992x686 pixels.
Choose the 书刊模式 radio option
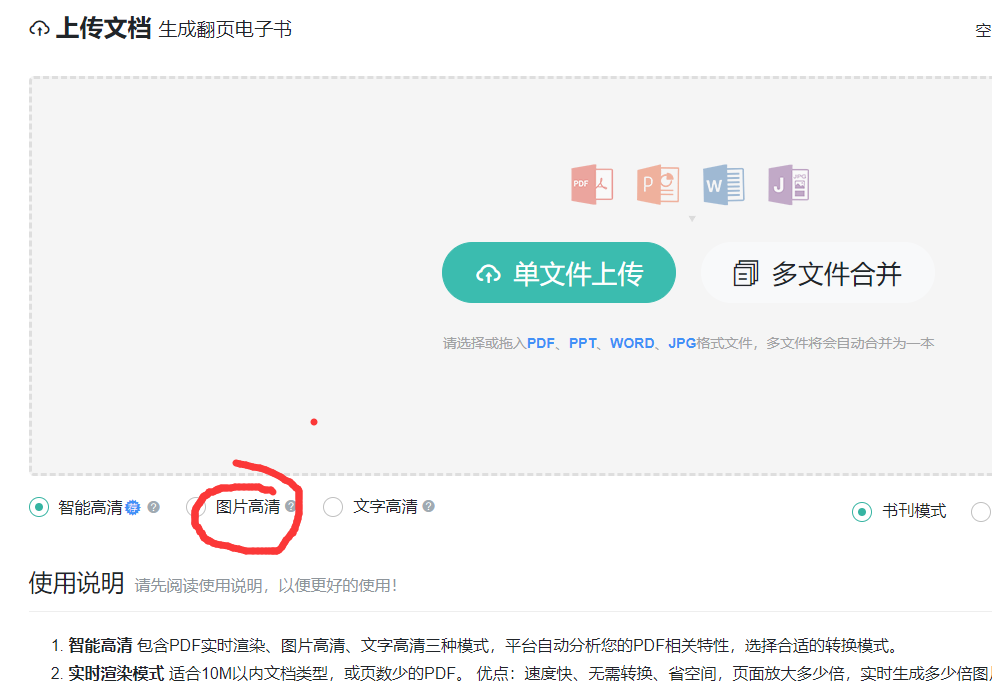pos(861,511)
